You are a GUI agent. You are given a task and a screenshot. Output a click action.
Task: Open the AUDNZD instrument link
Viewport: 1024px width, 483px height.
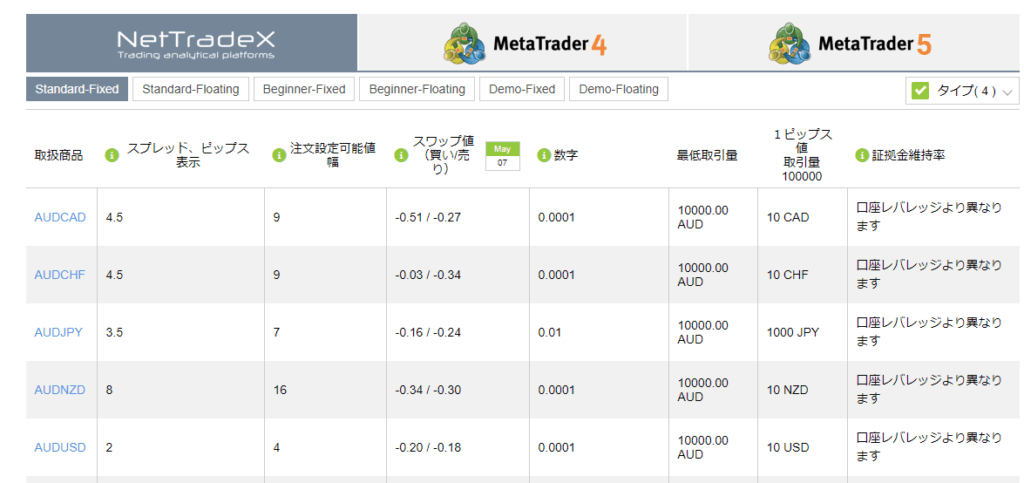(x=60, y=390)
